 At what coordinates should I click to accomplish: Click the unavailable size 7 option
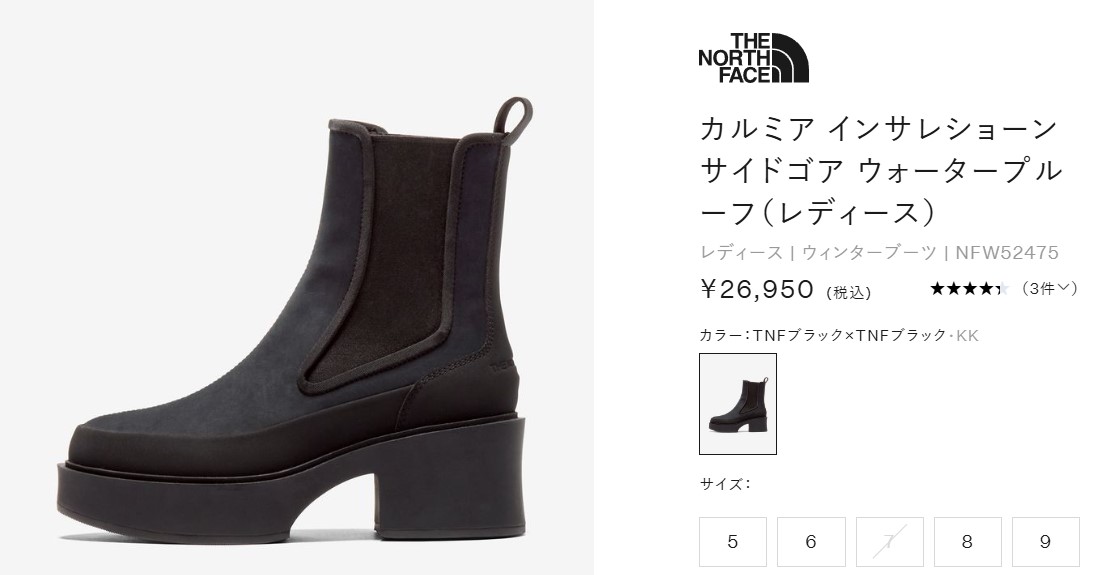click(x=889, y=542)
